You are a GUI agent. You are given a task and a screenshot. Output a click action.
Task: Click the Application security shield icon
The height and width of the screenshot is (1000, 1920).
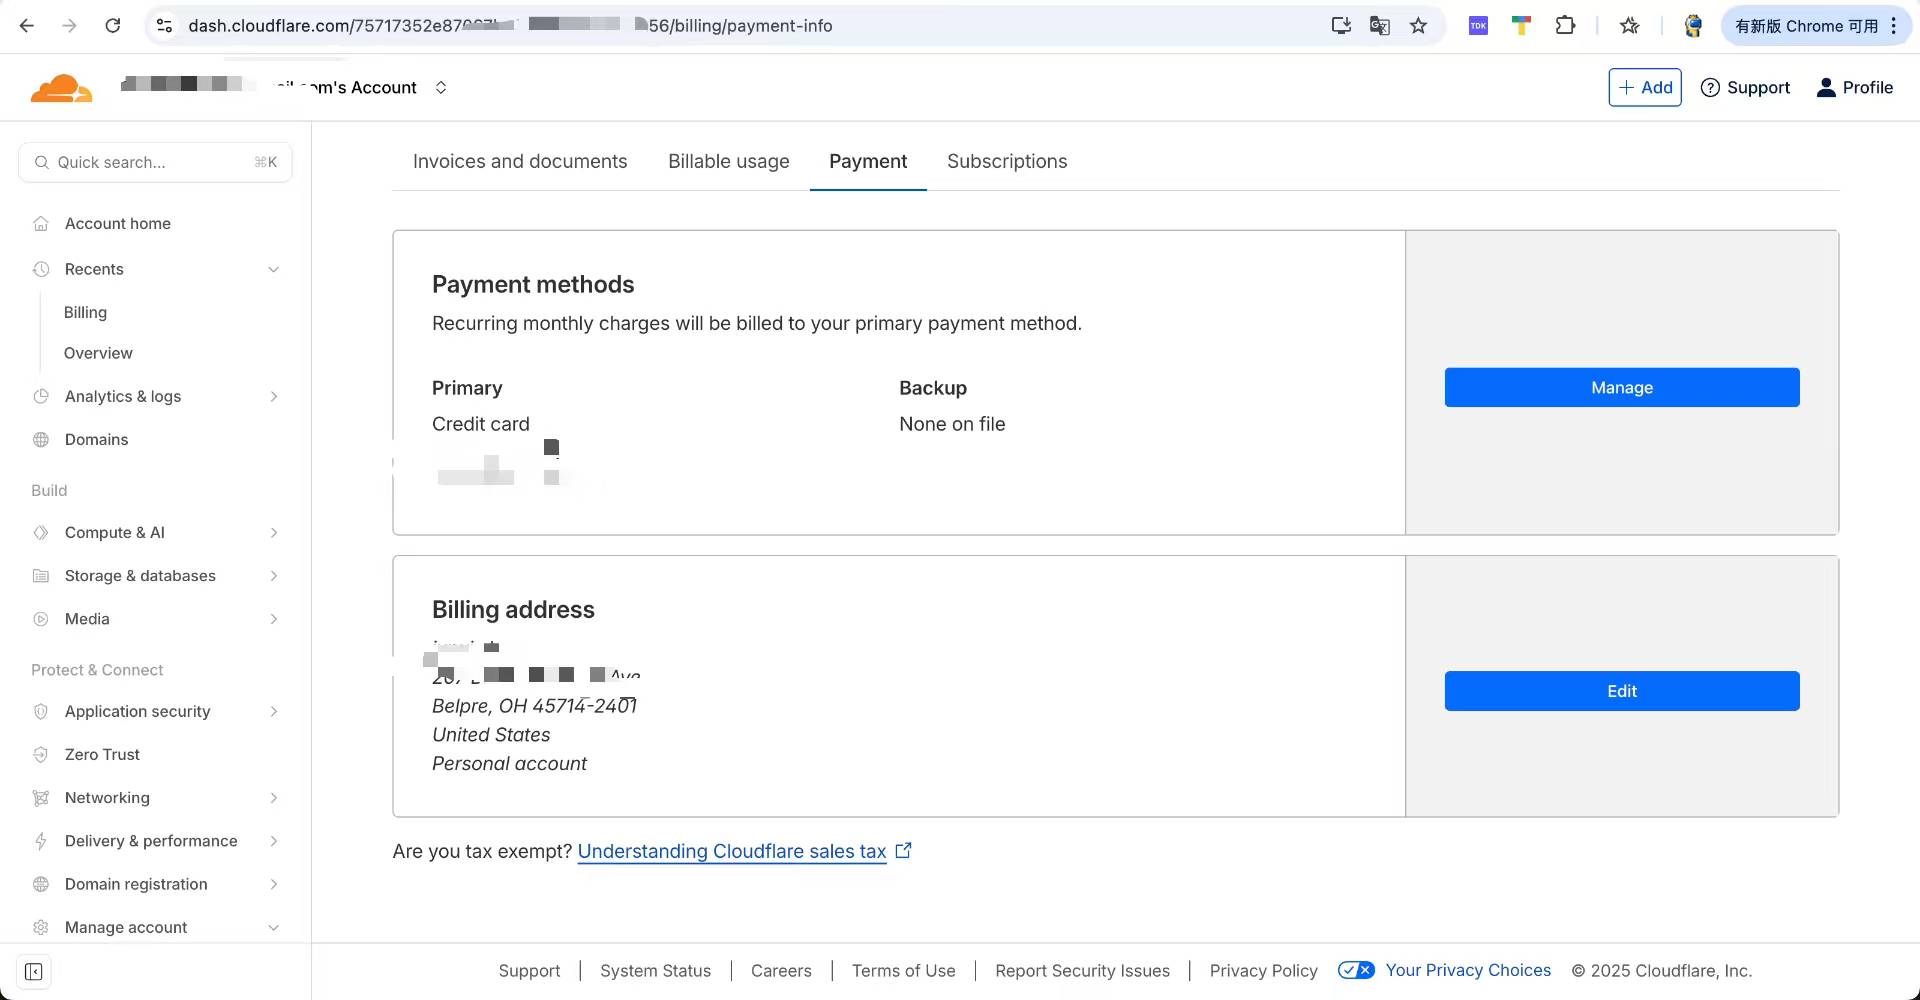click(x=41, y=712)
